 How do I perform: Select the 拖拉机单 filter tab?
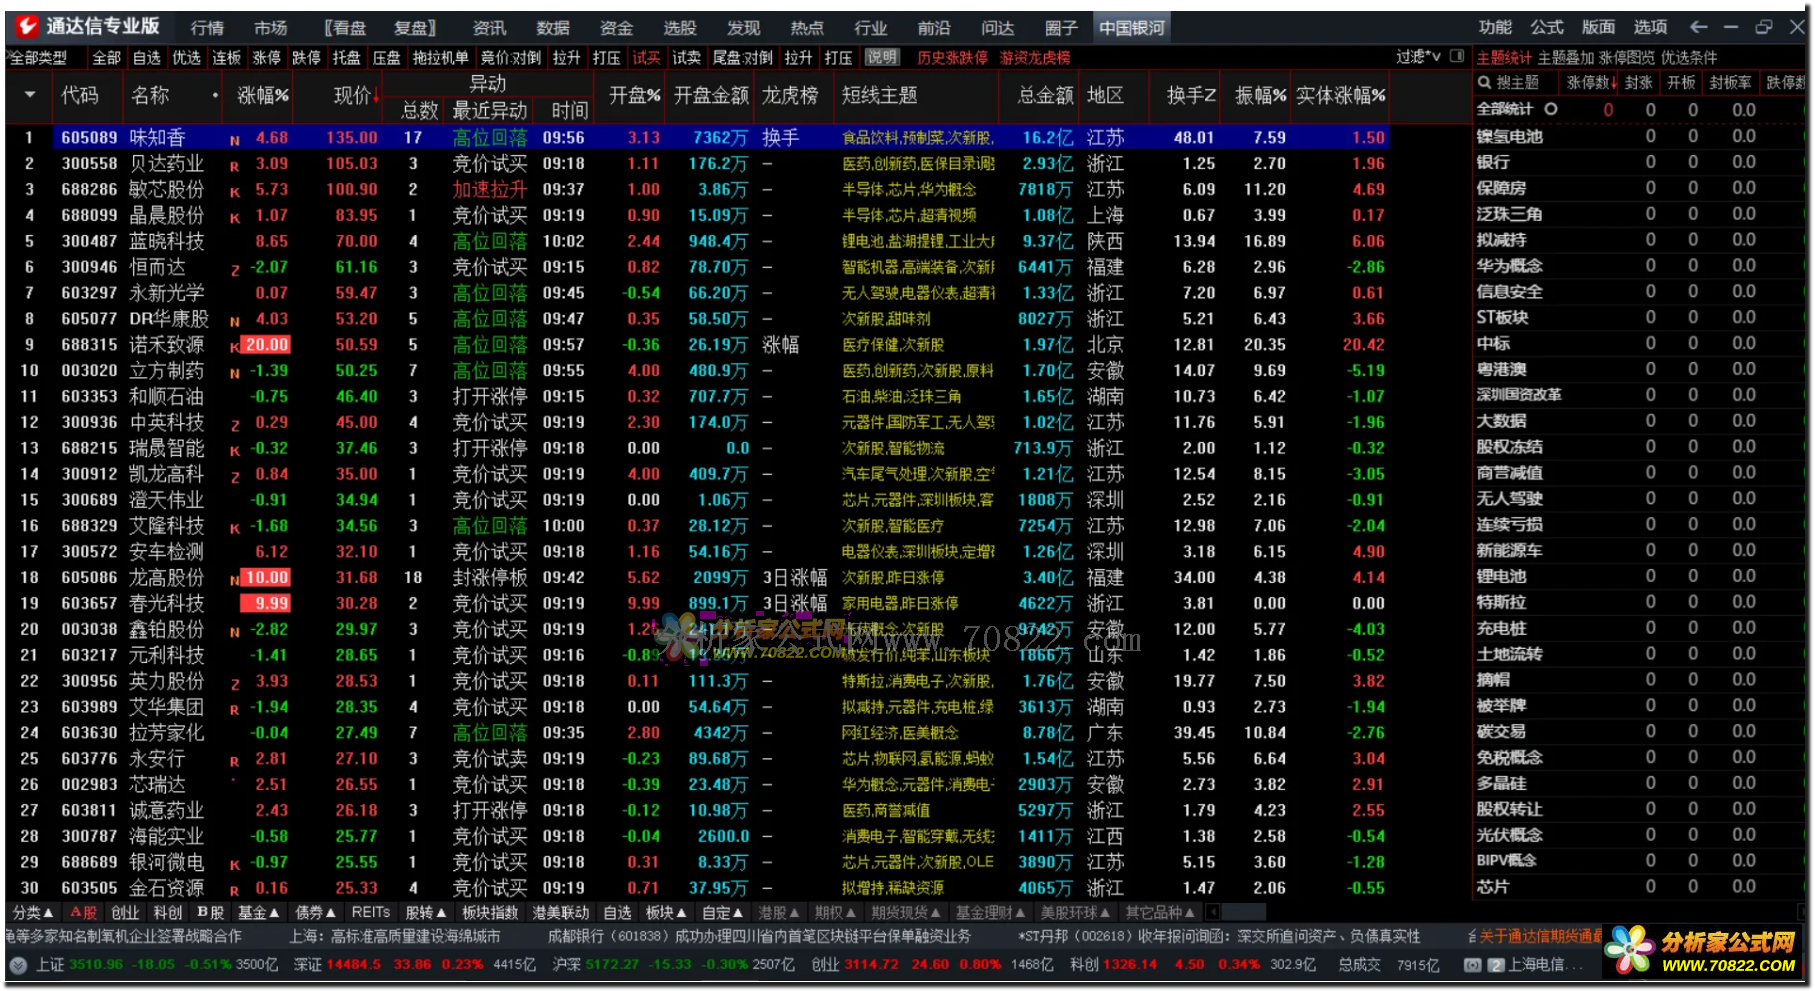440,58
